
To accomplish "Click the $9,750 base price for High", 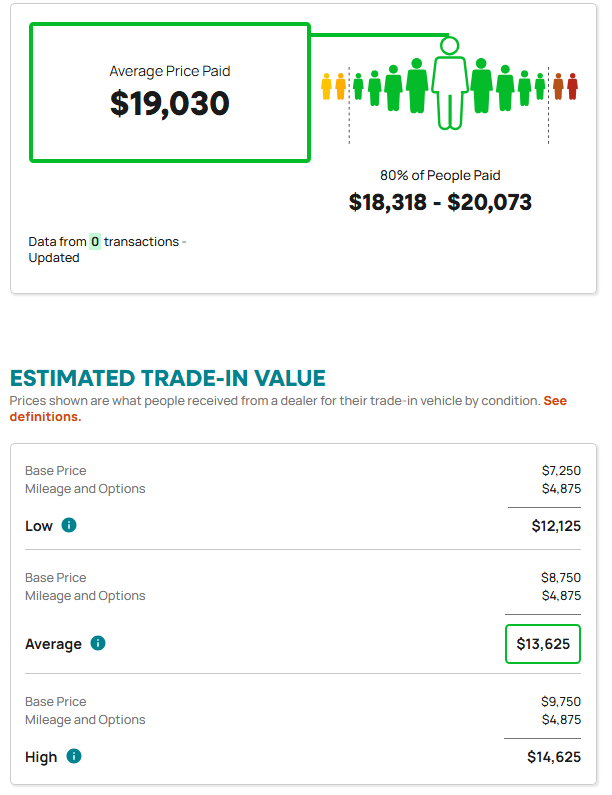I will click(561, 702).
